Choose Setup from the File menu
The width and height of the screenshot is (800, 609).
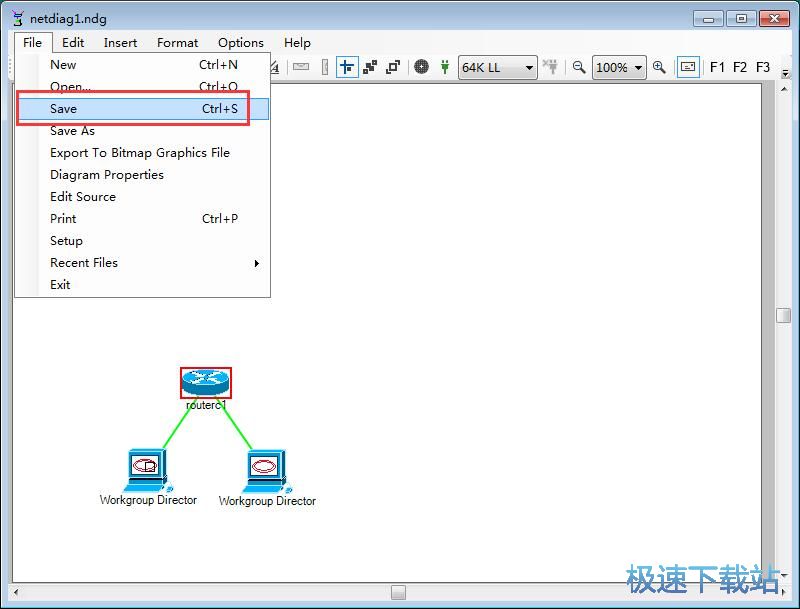142,240
